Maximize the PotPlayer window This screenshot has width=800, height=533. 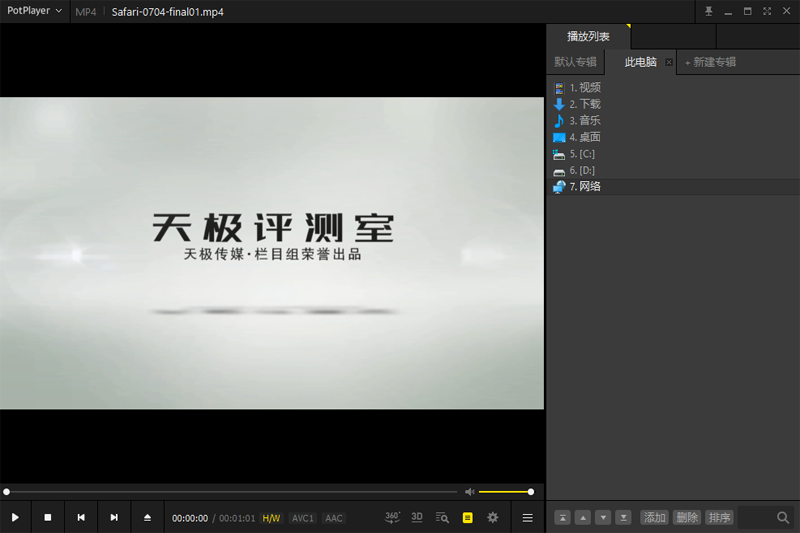pyautogui.click(x=747, y=11)
